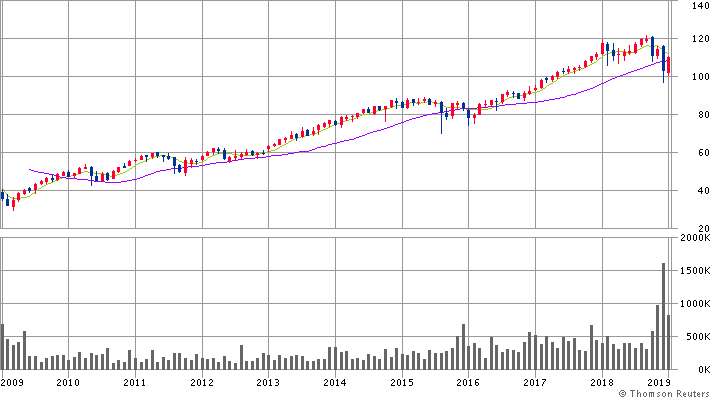Click the 1500K volume axis label
Viewport: 710px width, 400px height.
(695, 271)
